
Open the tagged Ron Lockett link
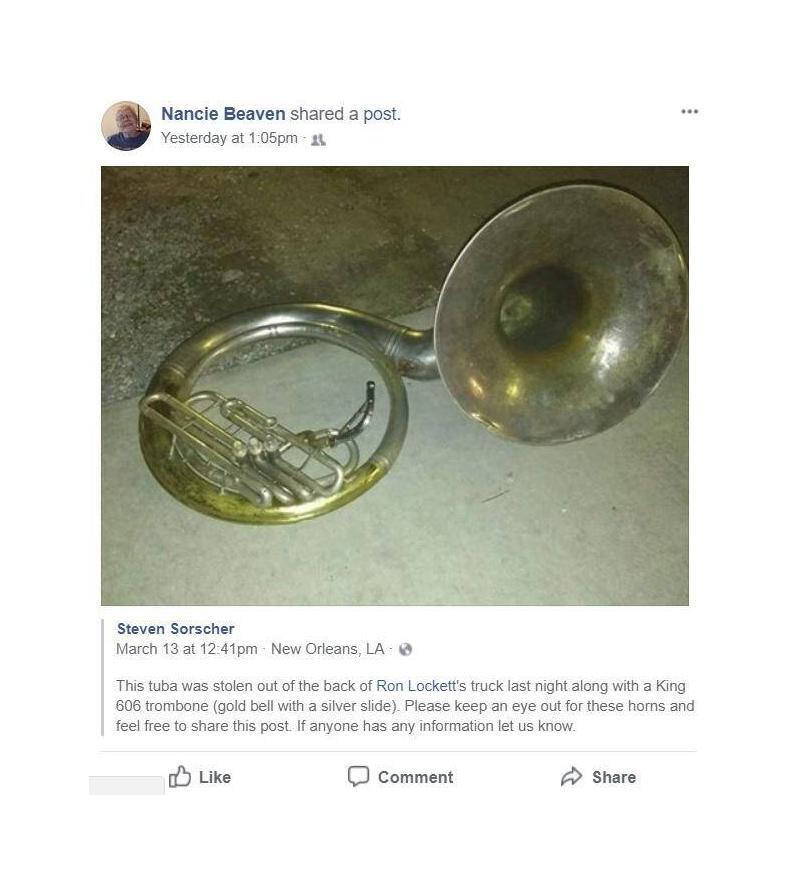pyautogui.click(x=415, y=686)
